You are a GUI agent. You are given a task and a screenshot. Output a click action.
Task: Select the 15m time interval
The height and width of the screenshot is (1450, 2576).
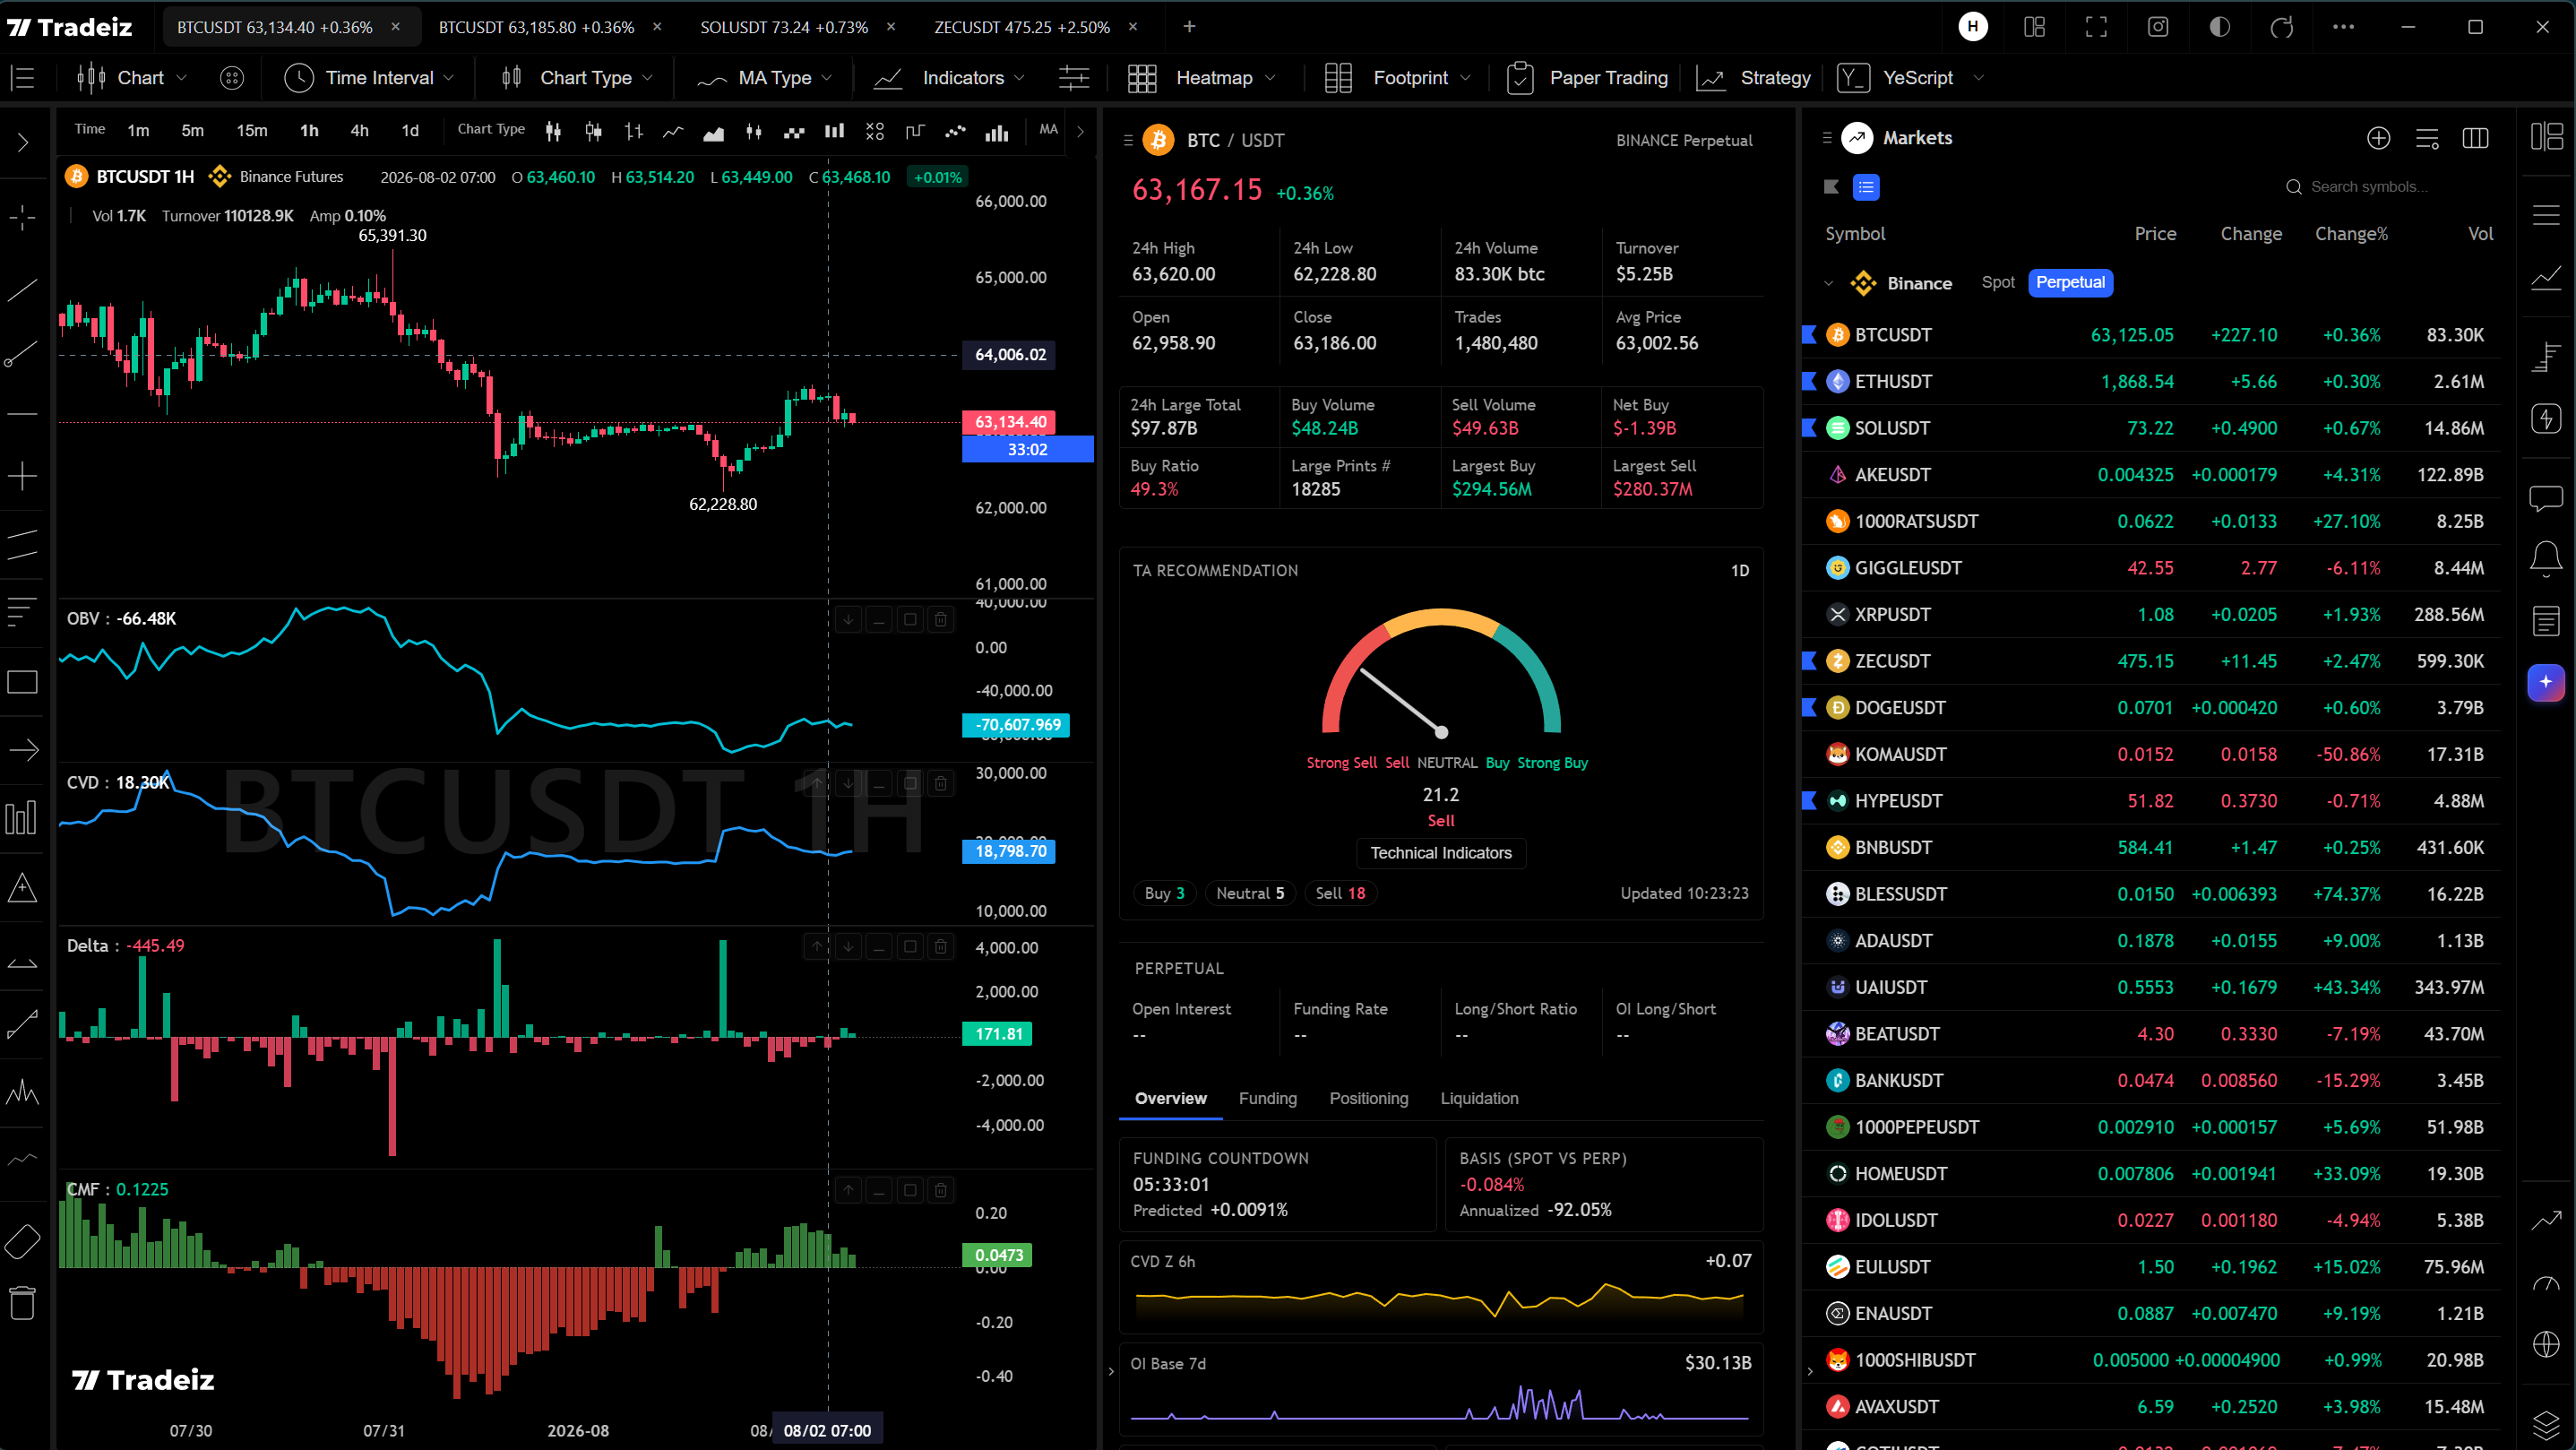pos(251,131)
